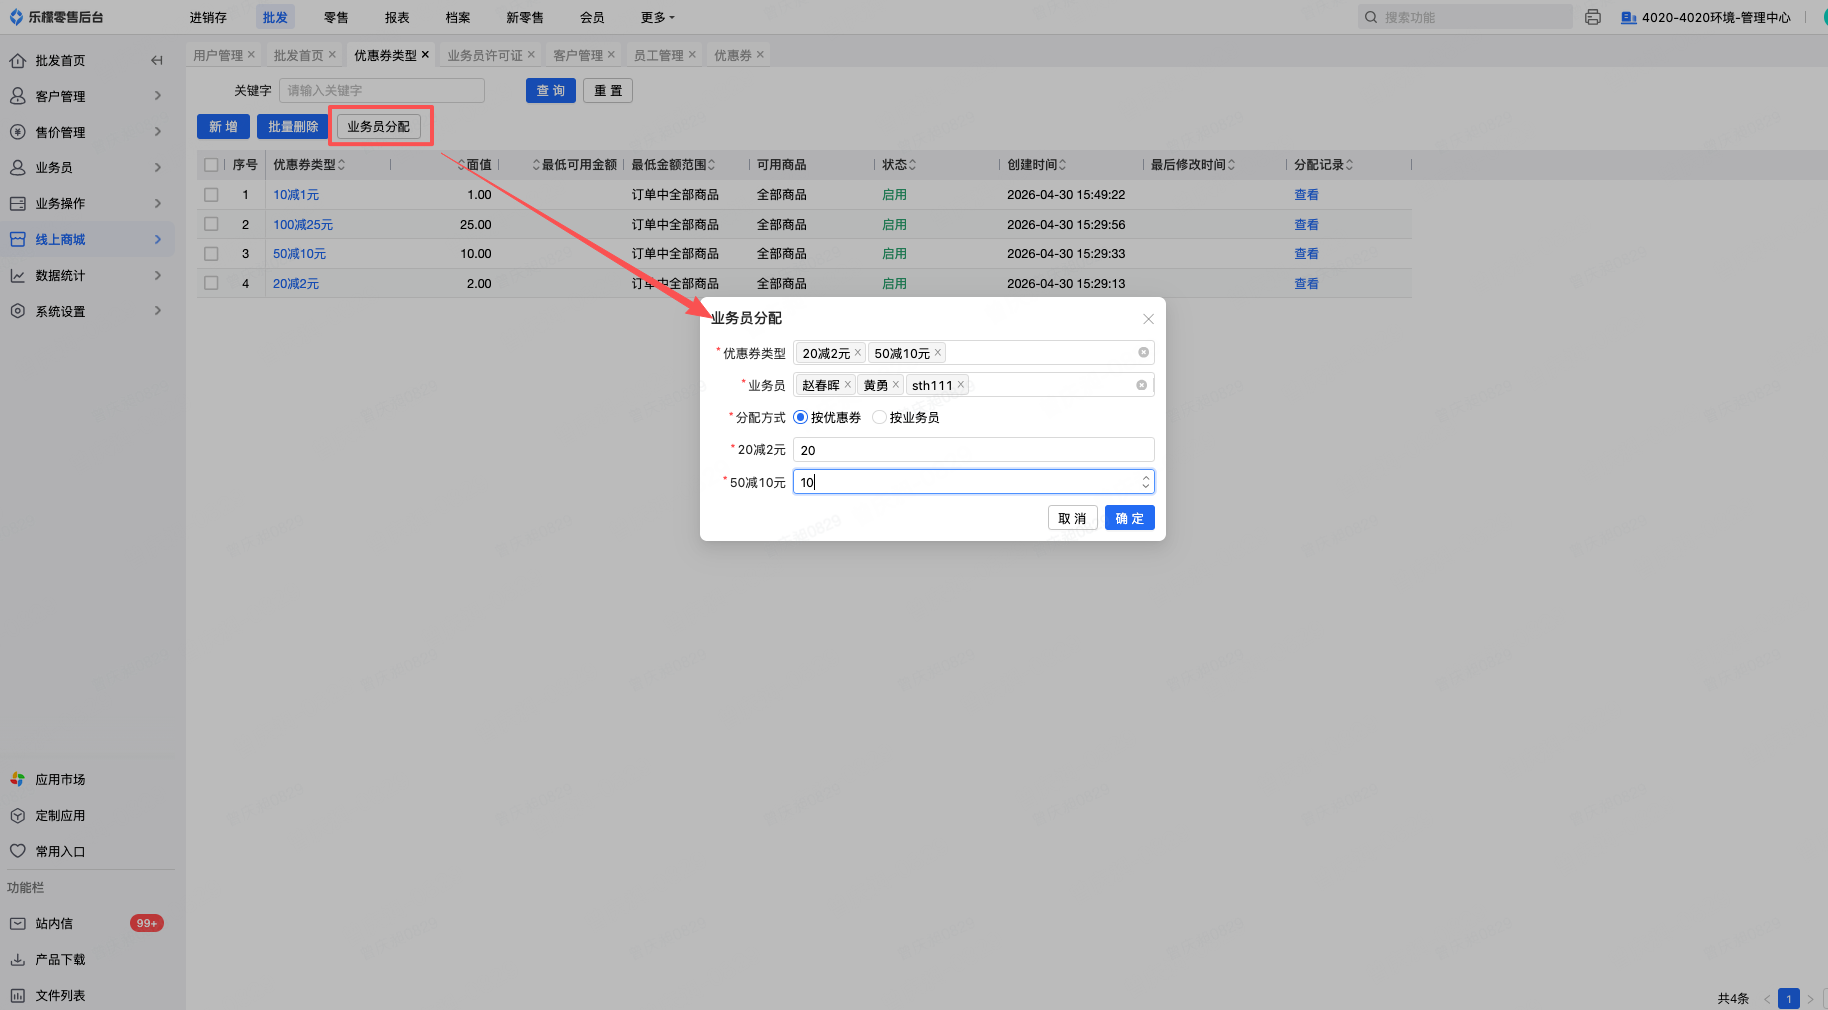Toggle the select-all checkbox in table header
This screenshot has height=1010, width=1828.
point(211,165)
